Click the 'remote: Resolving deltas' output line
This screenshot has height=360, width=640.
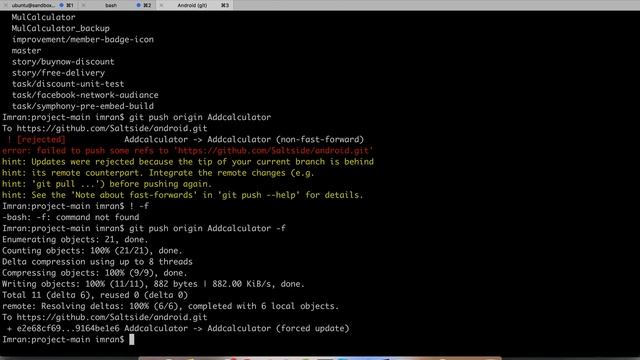tap(170, 306)
